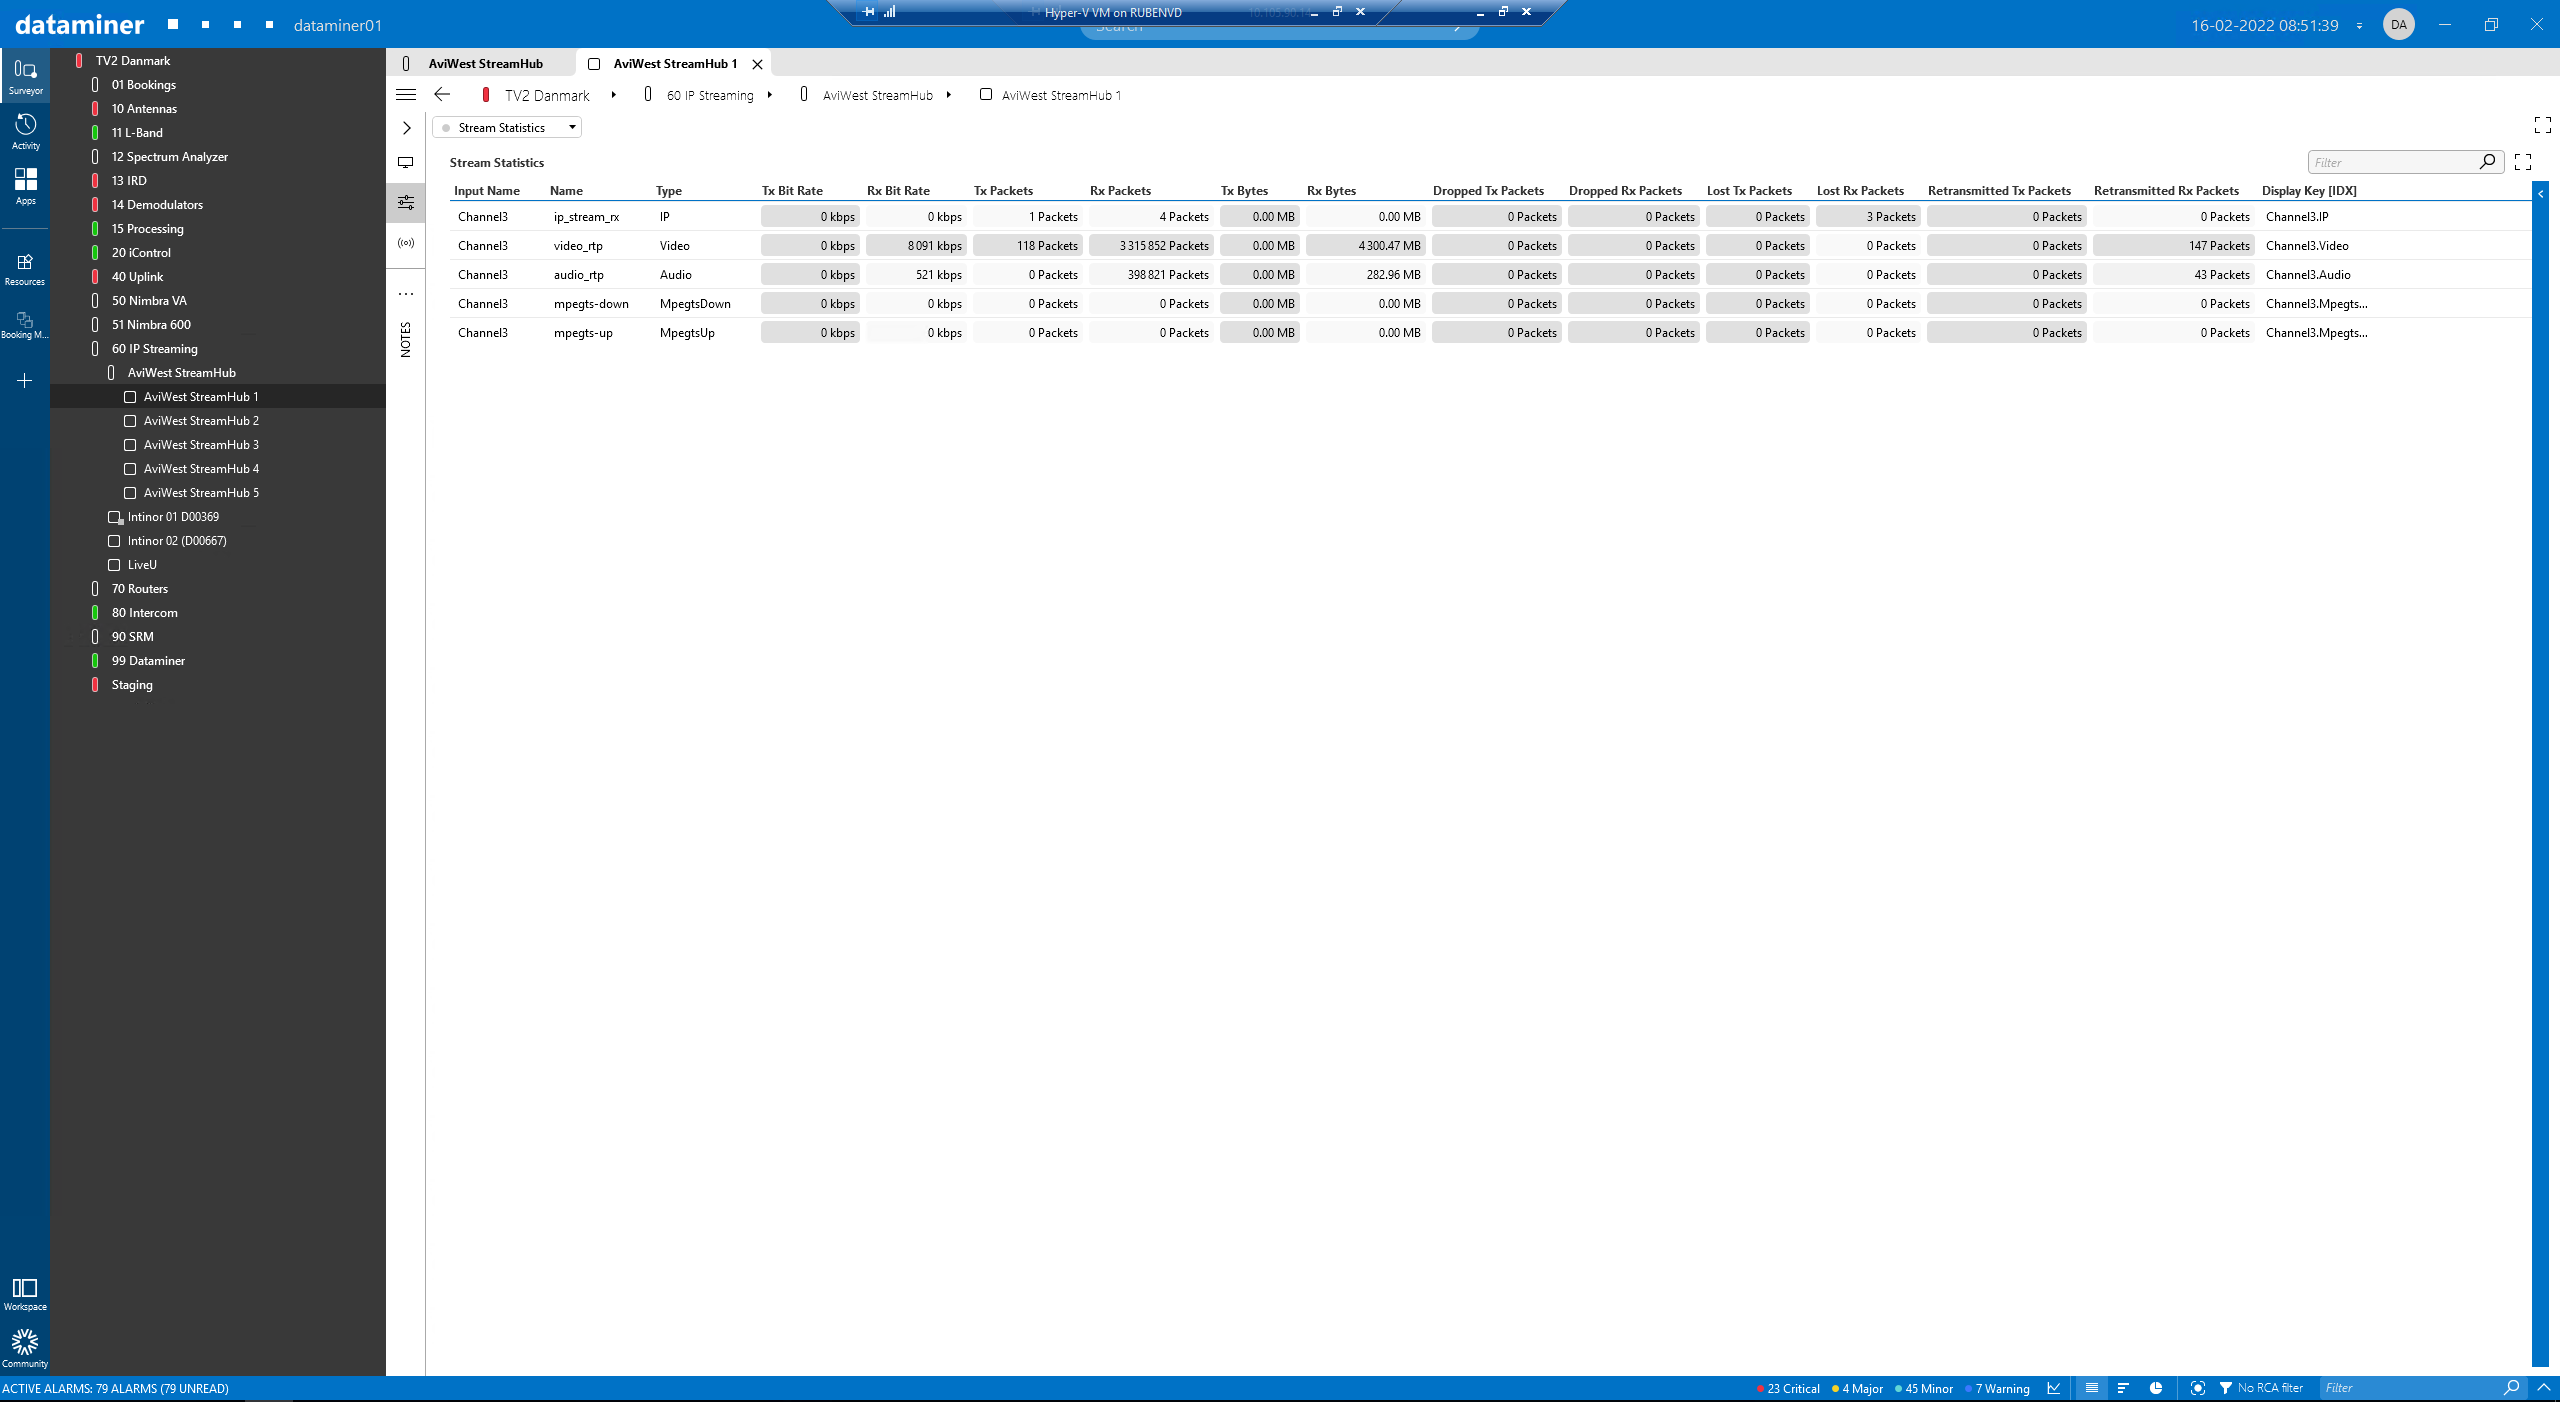Maximize the Stream Statistics table
2560x1402 pixels.
pos(2523,162)
